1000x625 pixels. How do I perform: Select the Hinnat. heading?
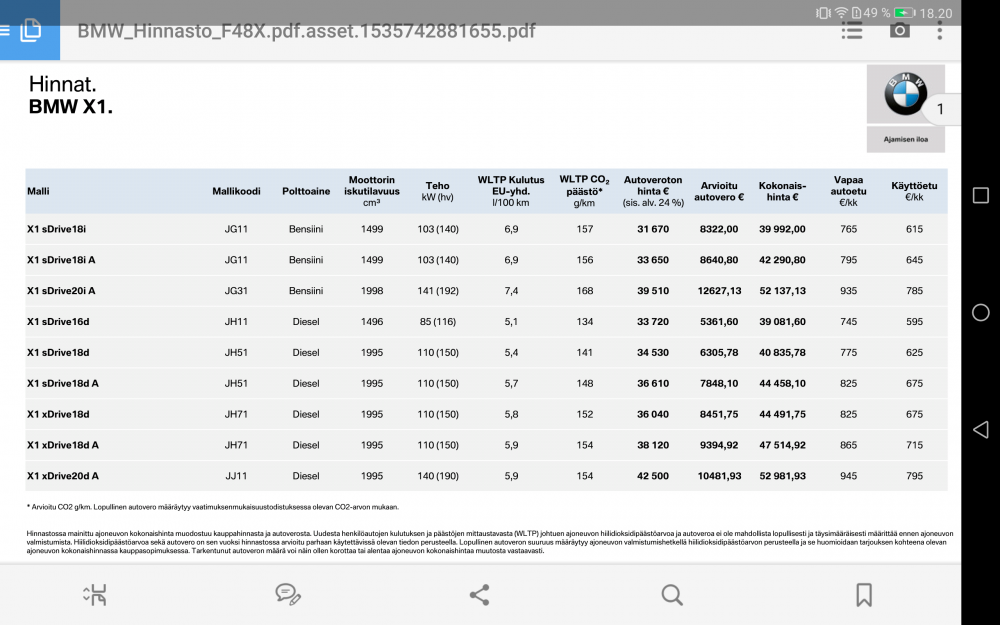62,84
